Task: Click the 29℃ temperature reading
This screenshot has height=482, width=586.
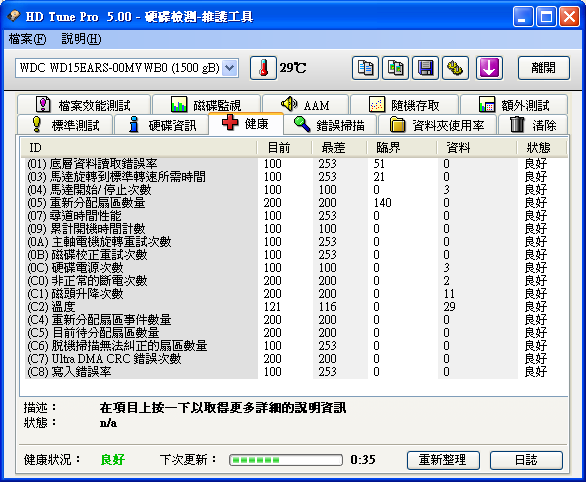Action: point(293,68)
